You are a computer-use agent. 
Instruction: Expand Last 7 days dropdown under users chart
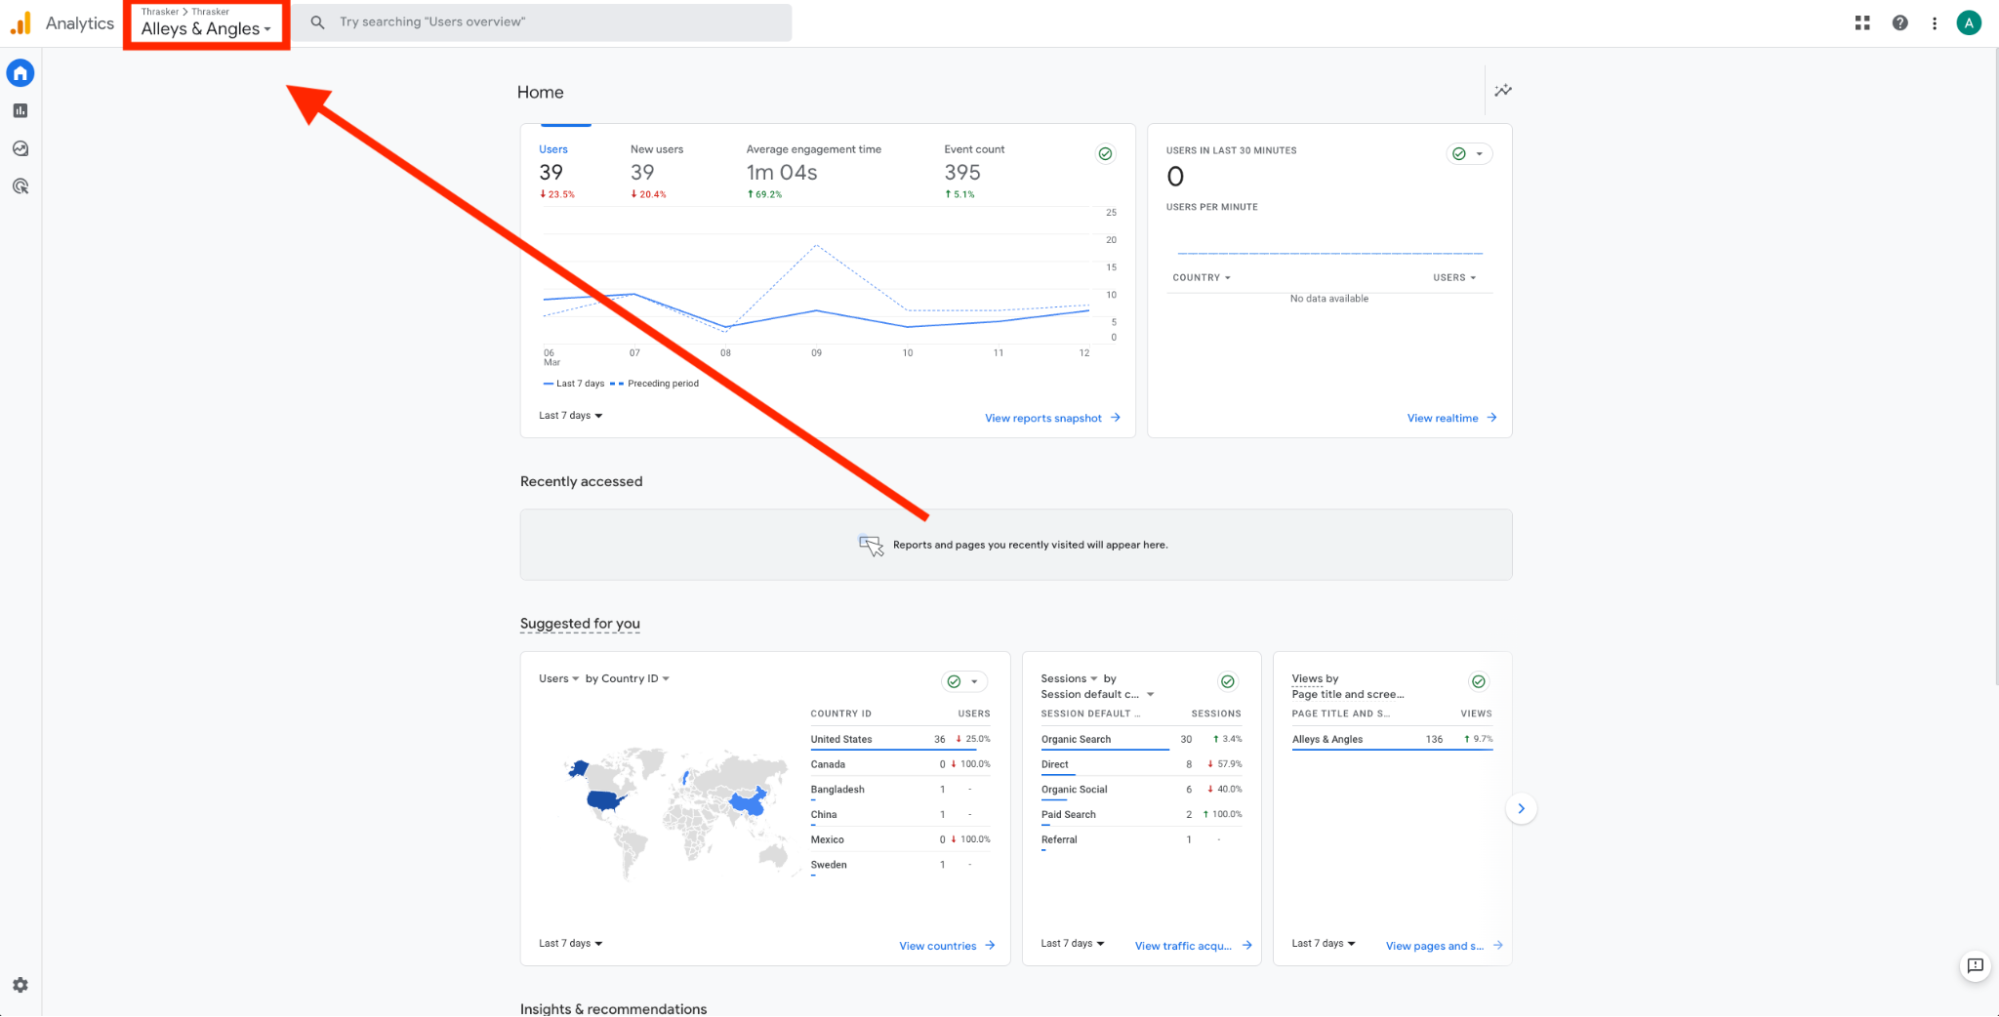click(x=571, y=416)
